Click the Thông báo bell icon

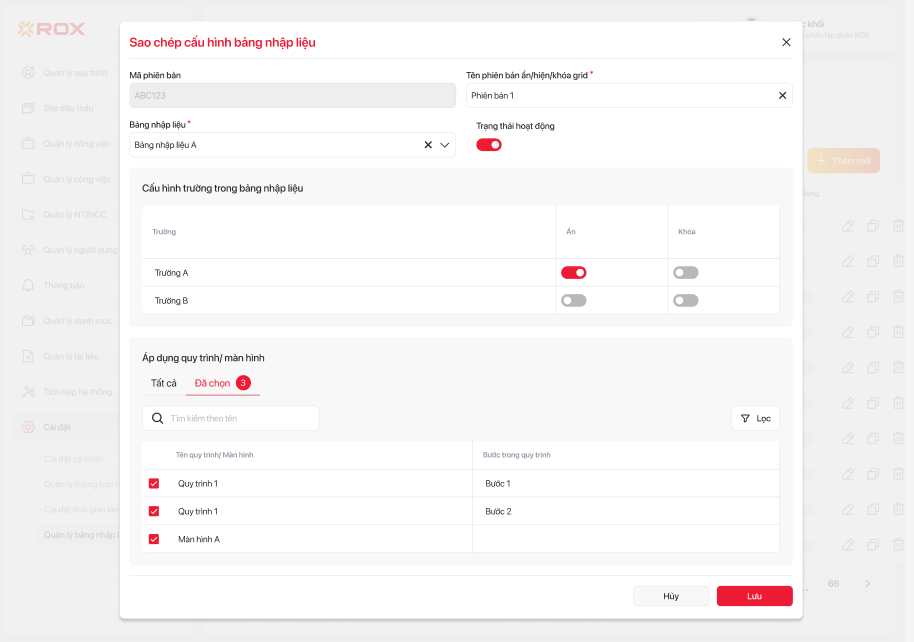click(x=28, y=285)
